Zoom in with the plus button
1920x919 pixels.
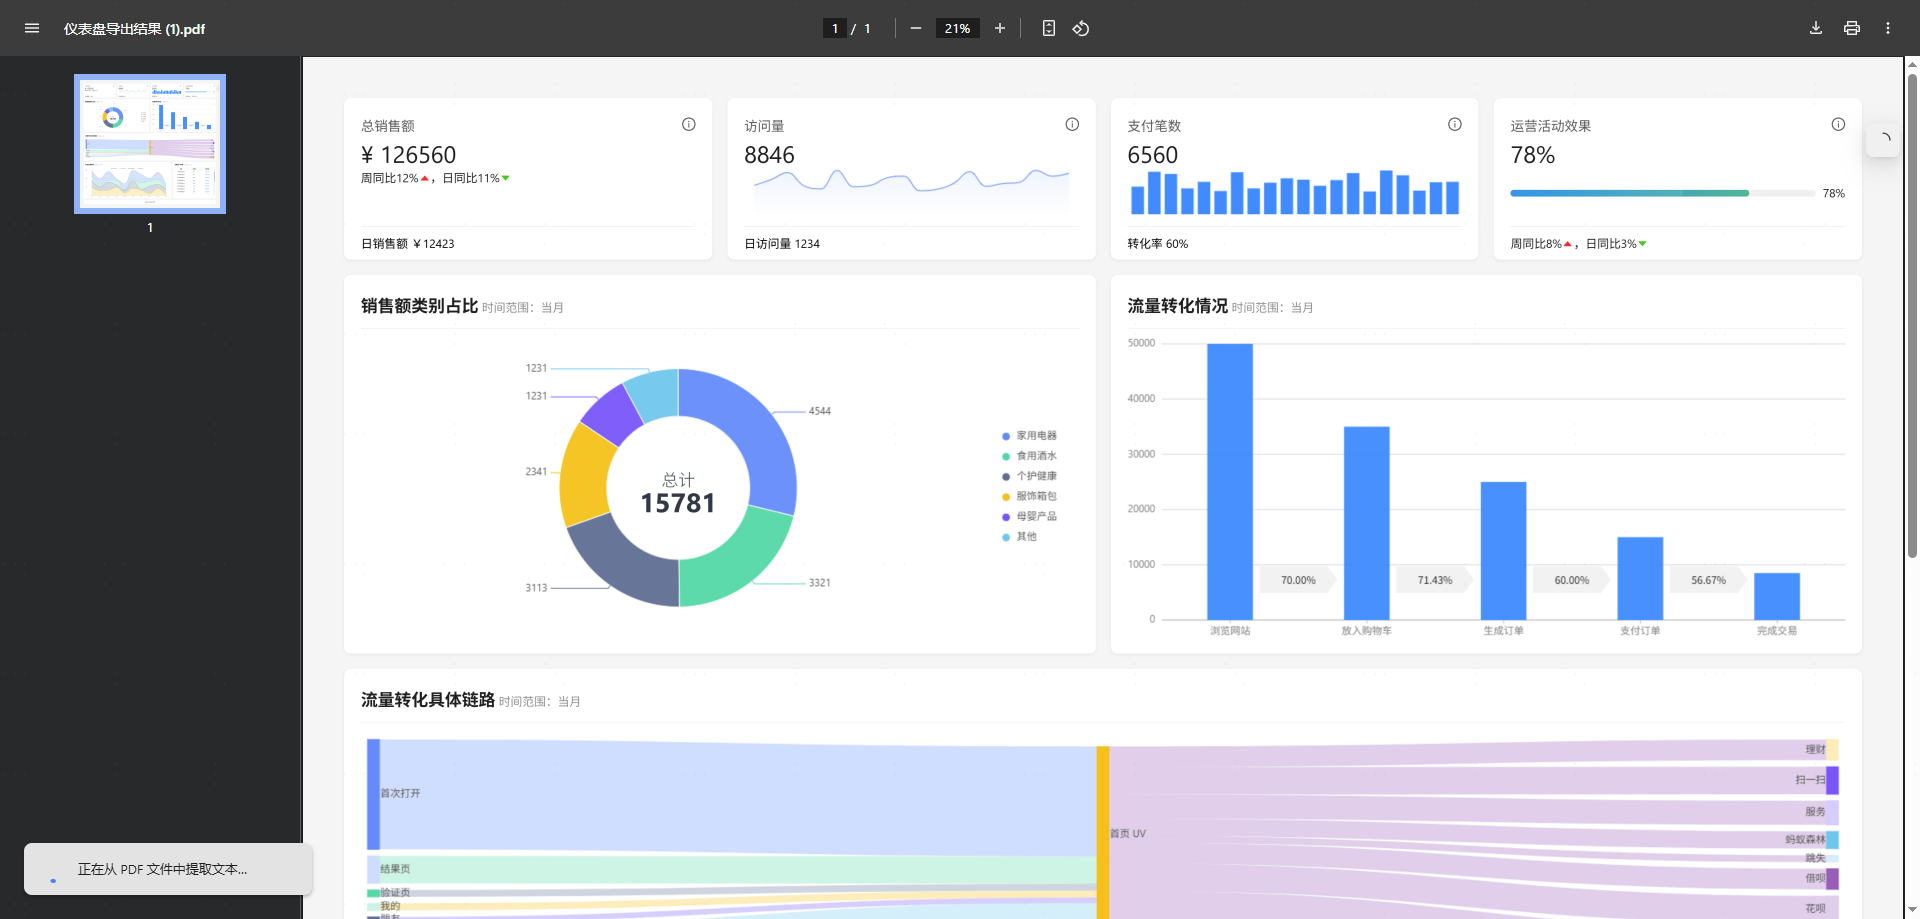[999, 28]
